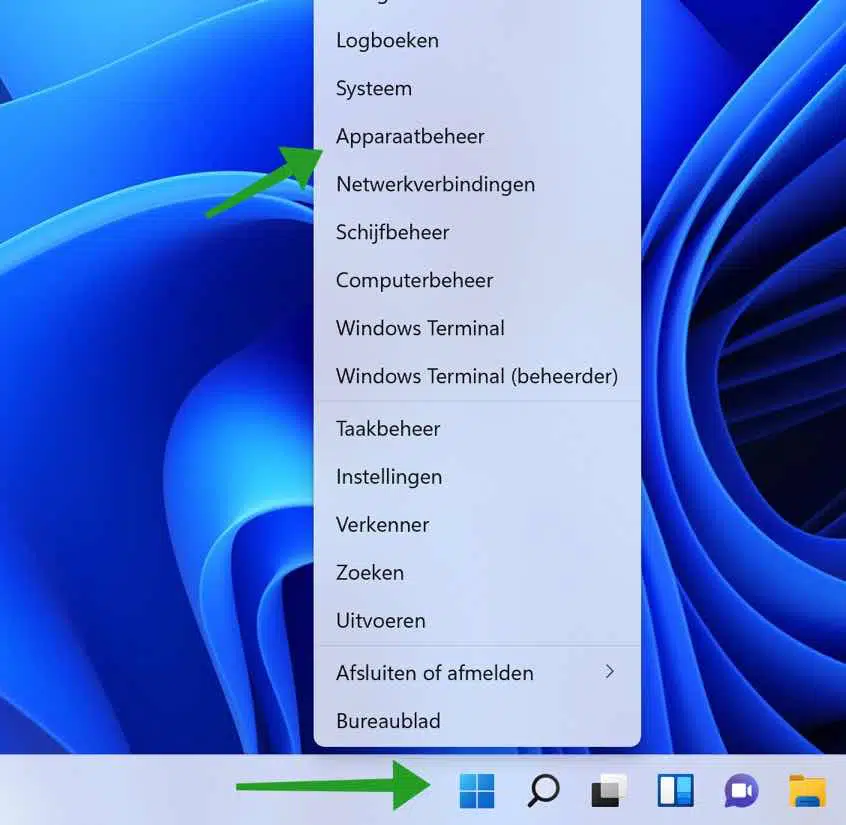Viewport: 846px width, 825px height.
Task: Open Widgets icon on taskbar
Action: pos(676,790)
